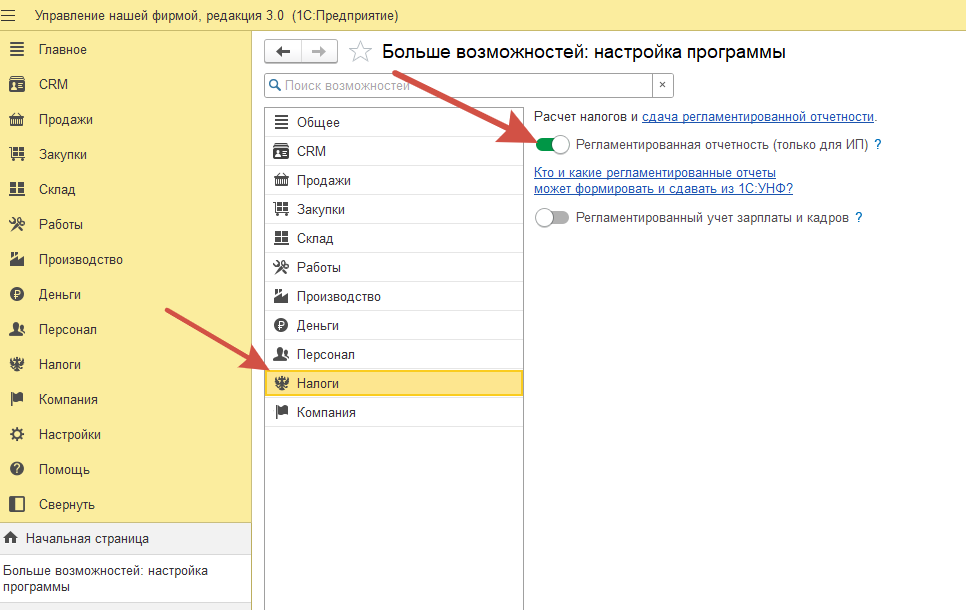Click the Деньги ruble icon in settings list
This screenshot has height=610, width=966.
280,326
